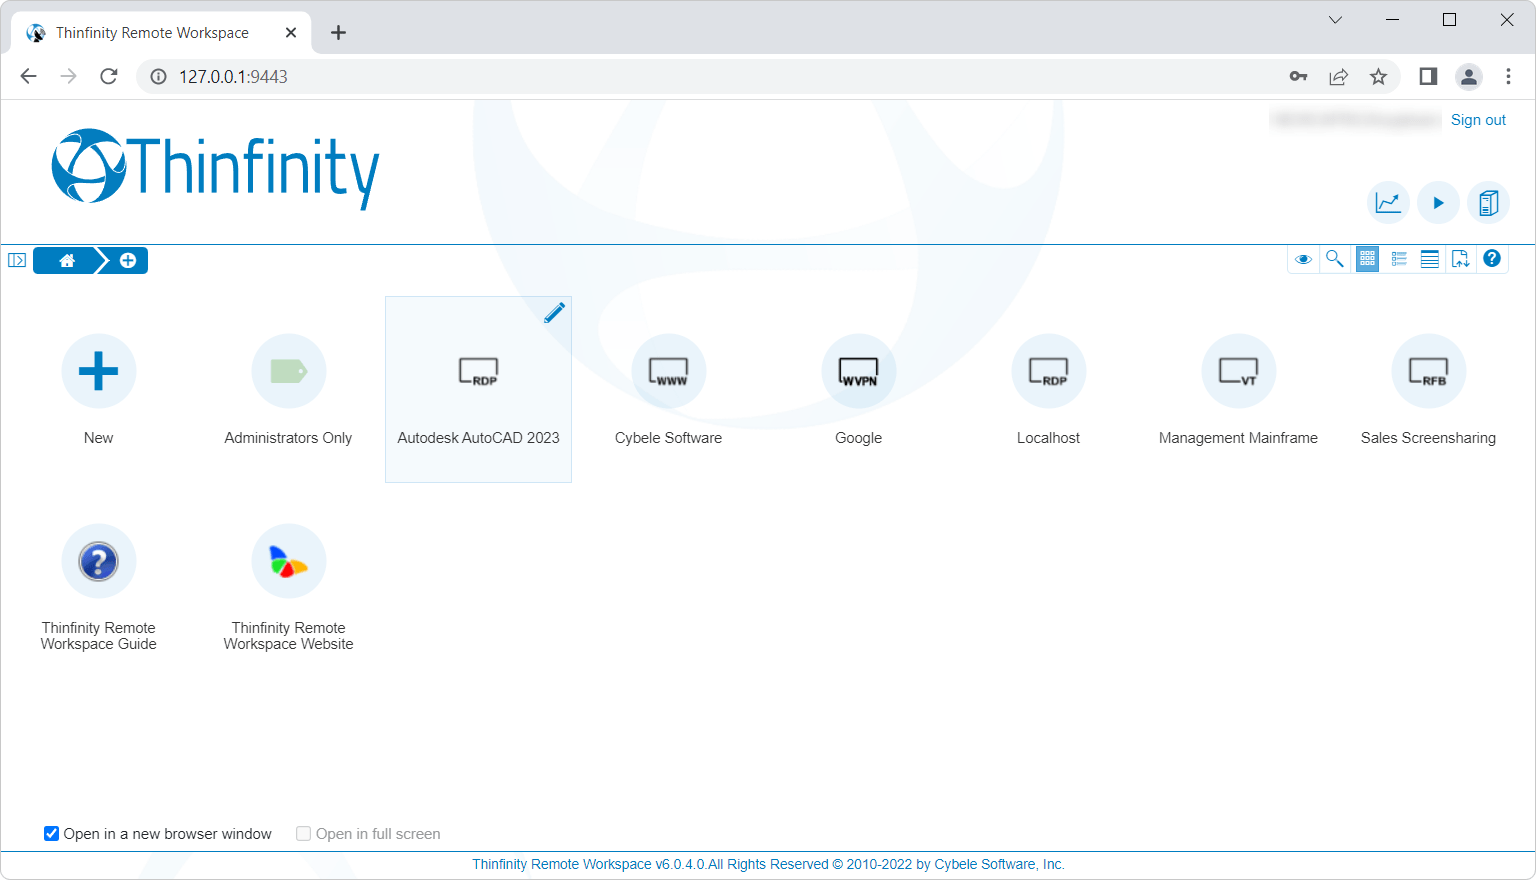Open the Chrome three-dot menu
The width and height of the screenshot is (1536, 880).
coord(1508,76)
